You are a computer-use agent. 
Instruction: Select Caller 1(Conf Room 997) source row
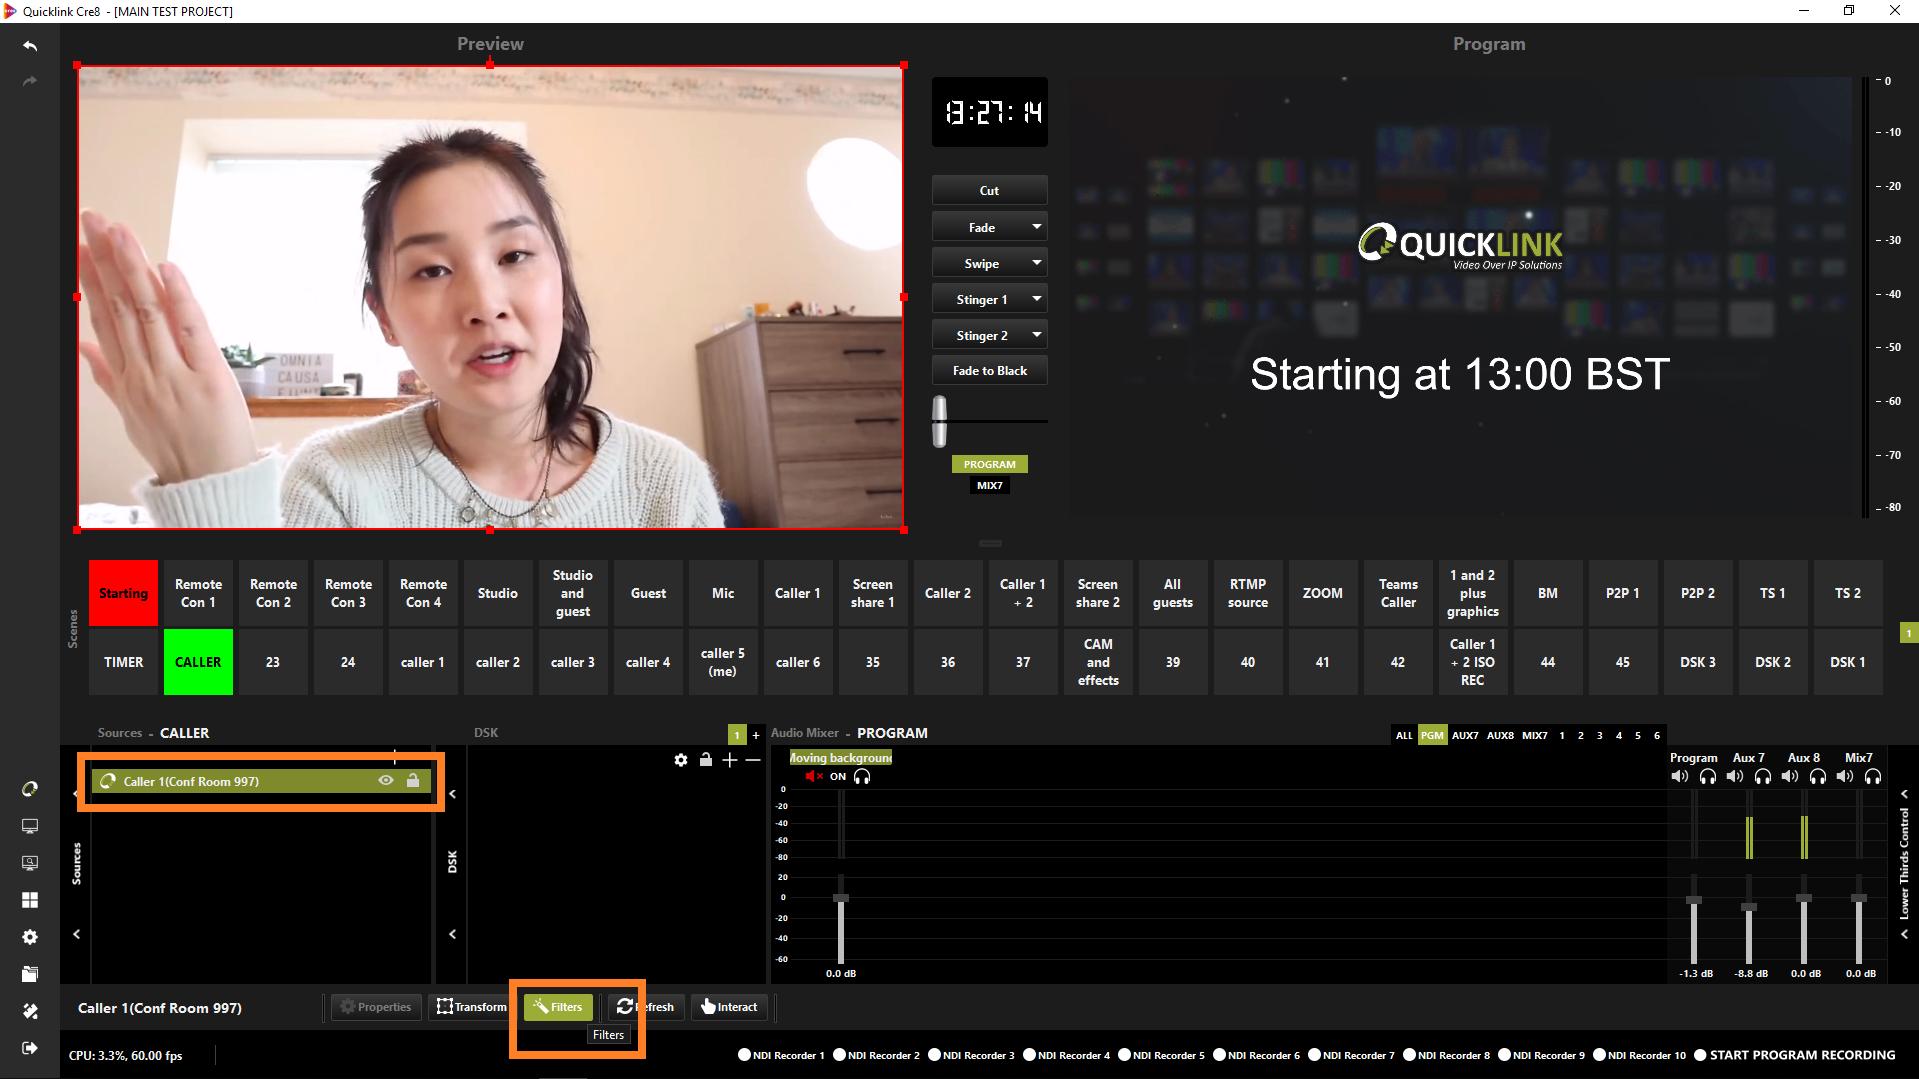click(262, 781)
